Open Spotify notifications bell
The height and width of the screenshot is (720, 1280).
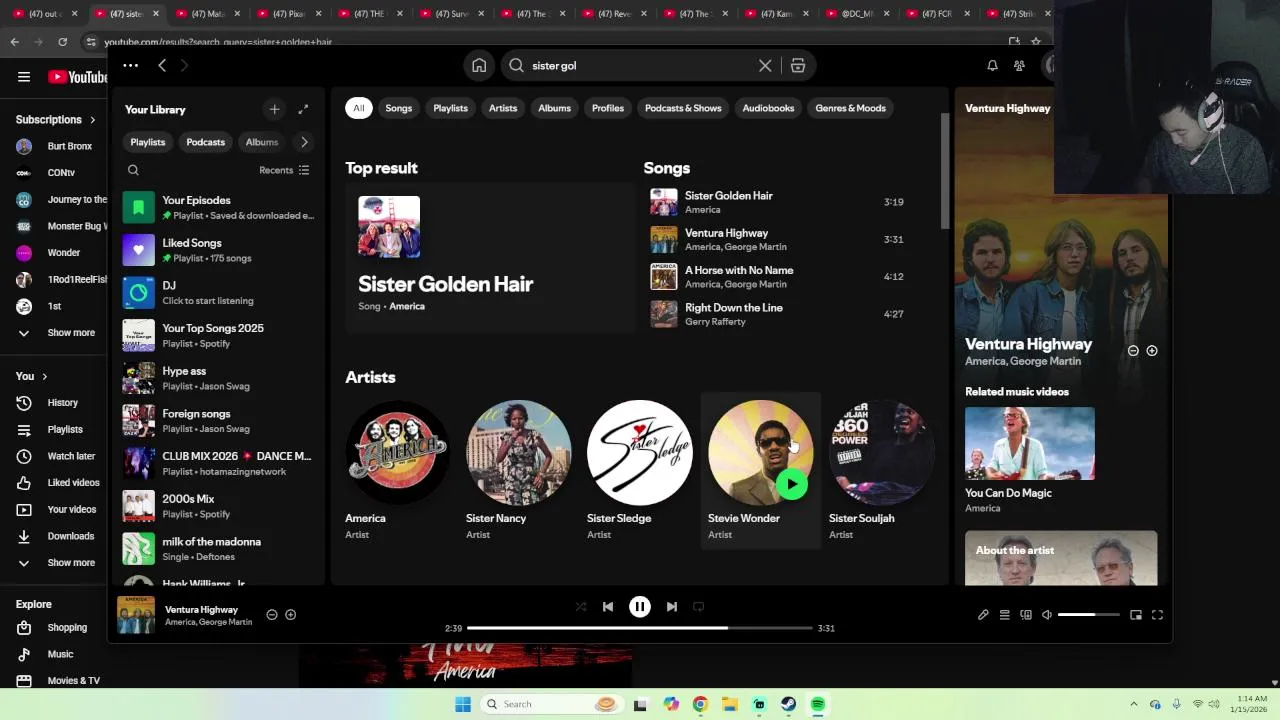(x=992, y=65)
